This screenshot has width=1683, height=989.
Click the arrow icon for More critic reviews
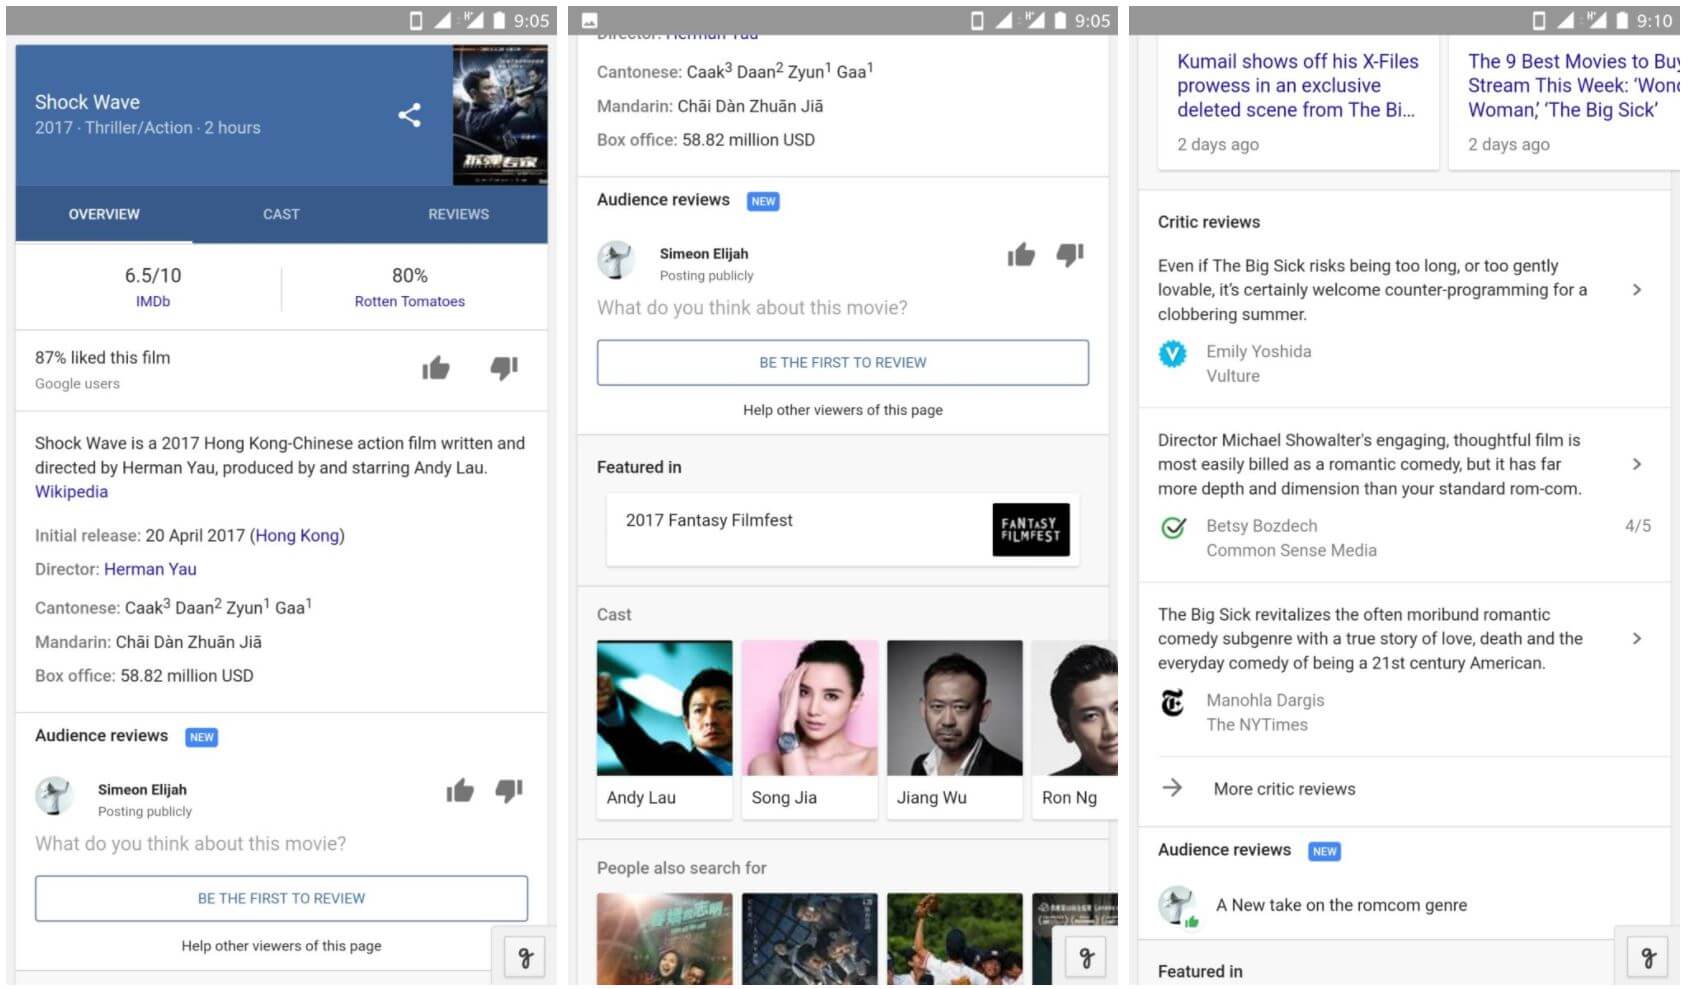pos(1172,788)
